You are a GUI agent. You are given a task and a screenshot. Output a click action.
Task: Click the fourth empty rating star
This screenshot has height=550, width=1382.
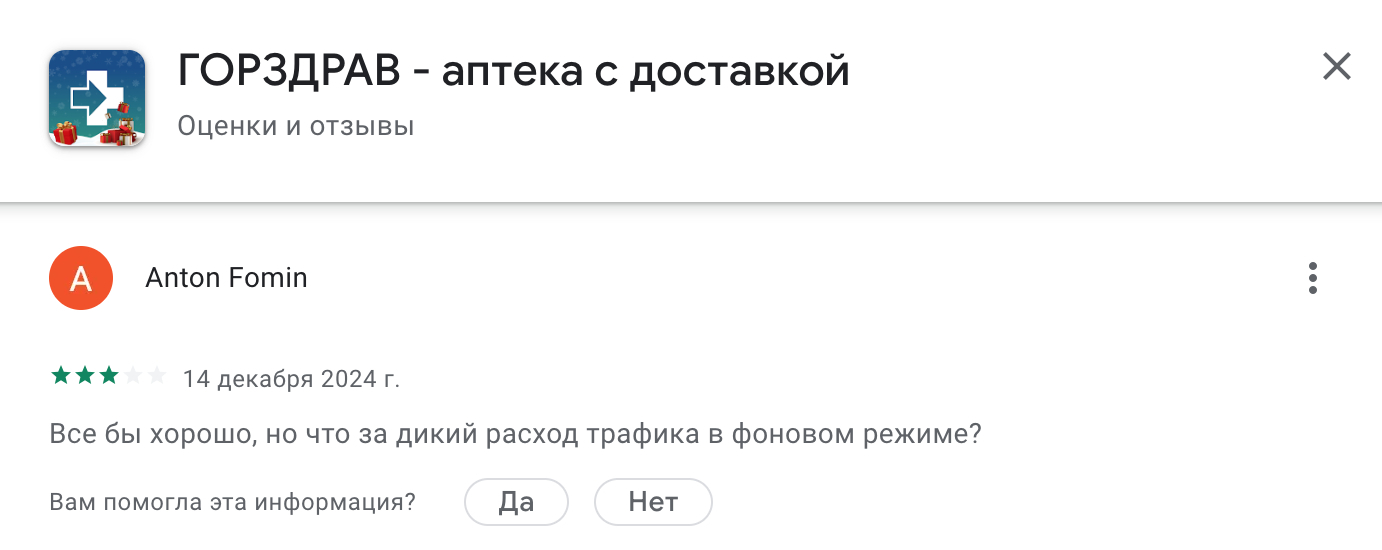(132, 377)
